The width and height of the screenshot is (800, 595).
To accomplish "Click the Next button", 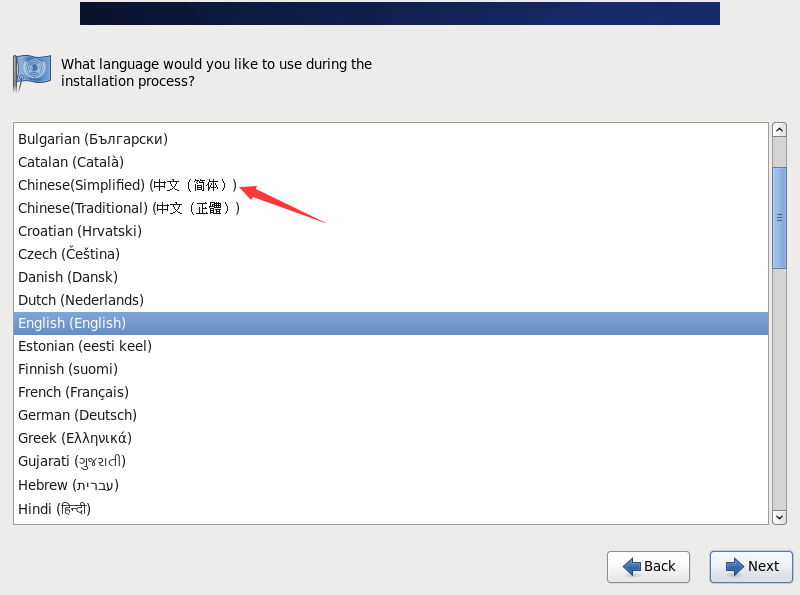I will tap(751, 566).
